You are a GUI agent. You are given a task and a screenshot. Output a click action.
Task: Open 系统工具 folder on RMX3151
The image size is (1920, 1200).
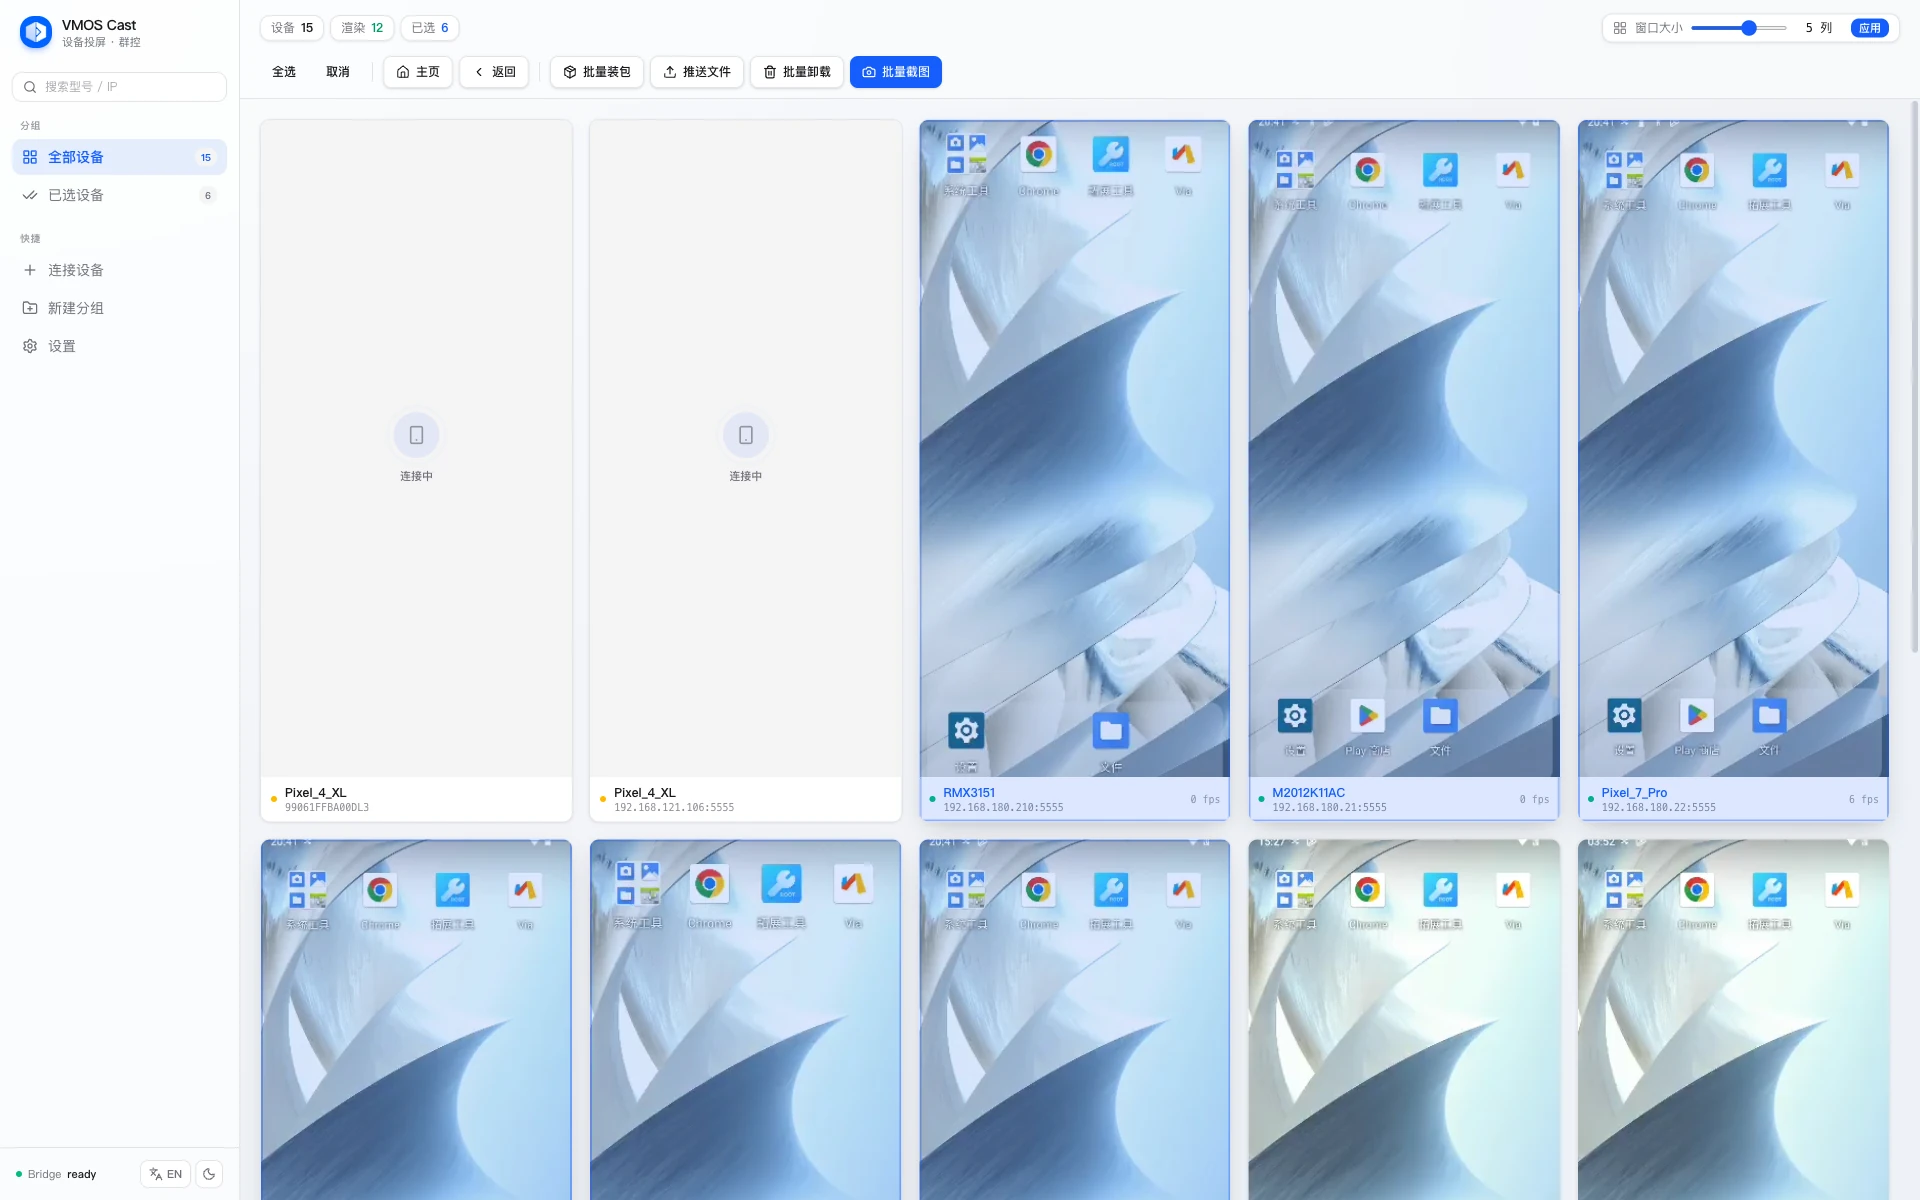(966, 155)
